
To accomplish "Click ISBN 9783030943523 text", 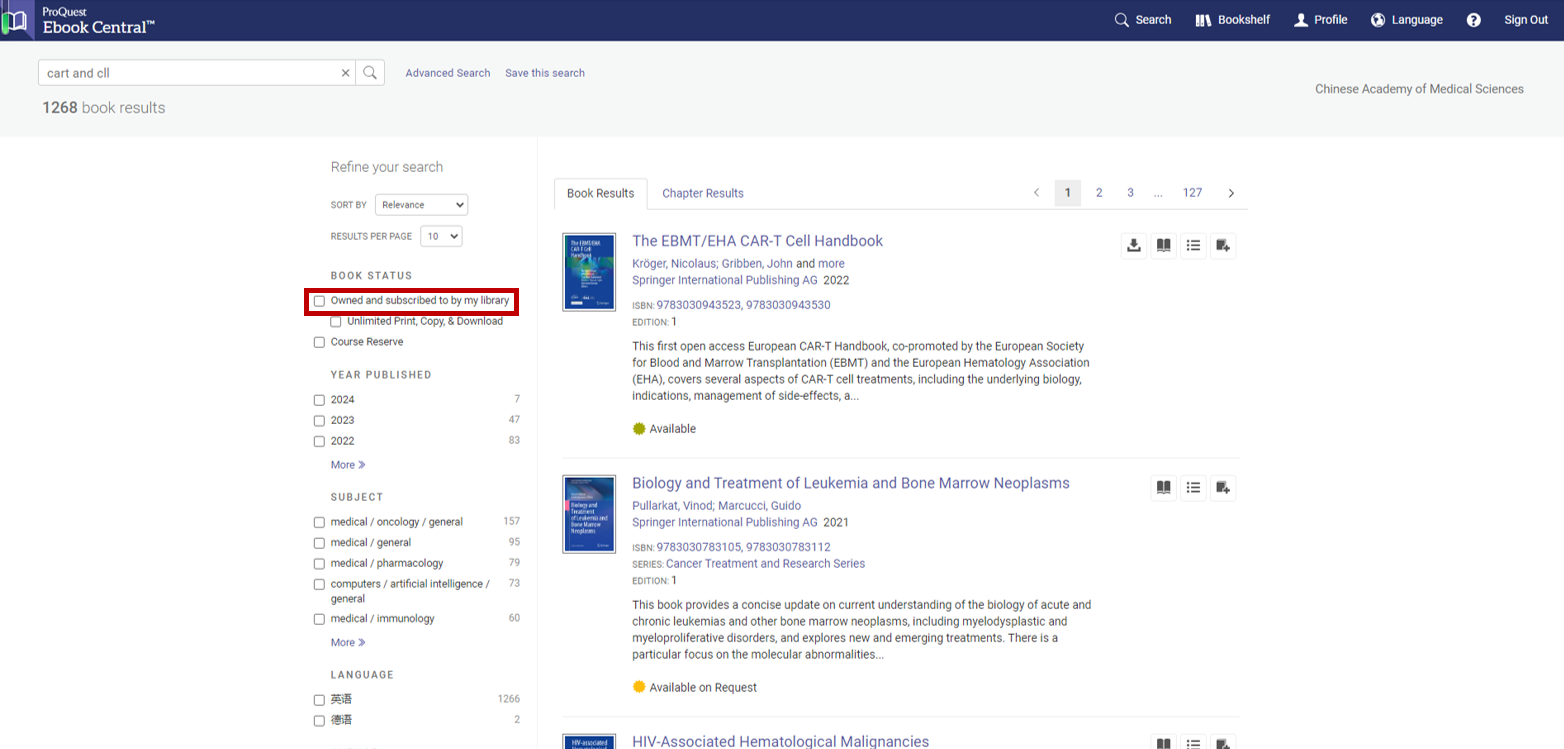I will coord(698,305).
